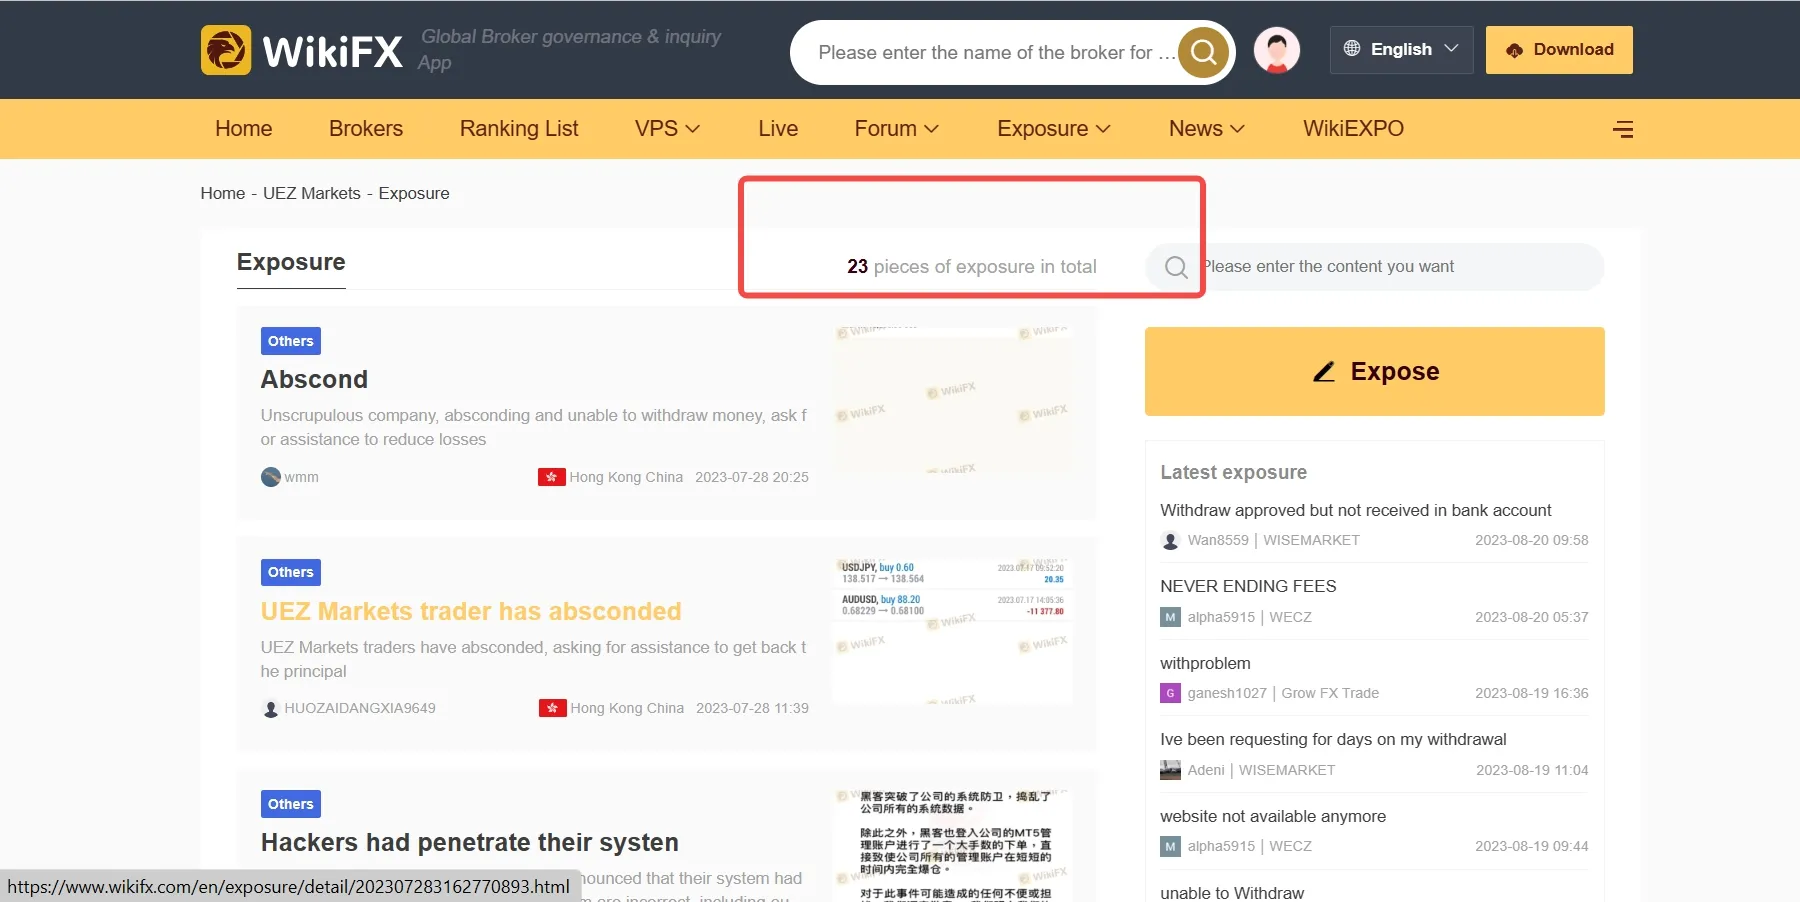The image size is (1800, 902).
Task: Open the Abscond post image thumbnail
Action: tap(953, 398)
